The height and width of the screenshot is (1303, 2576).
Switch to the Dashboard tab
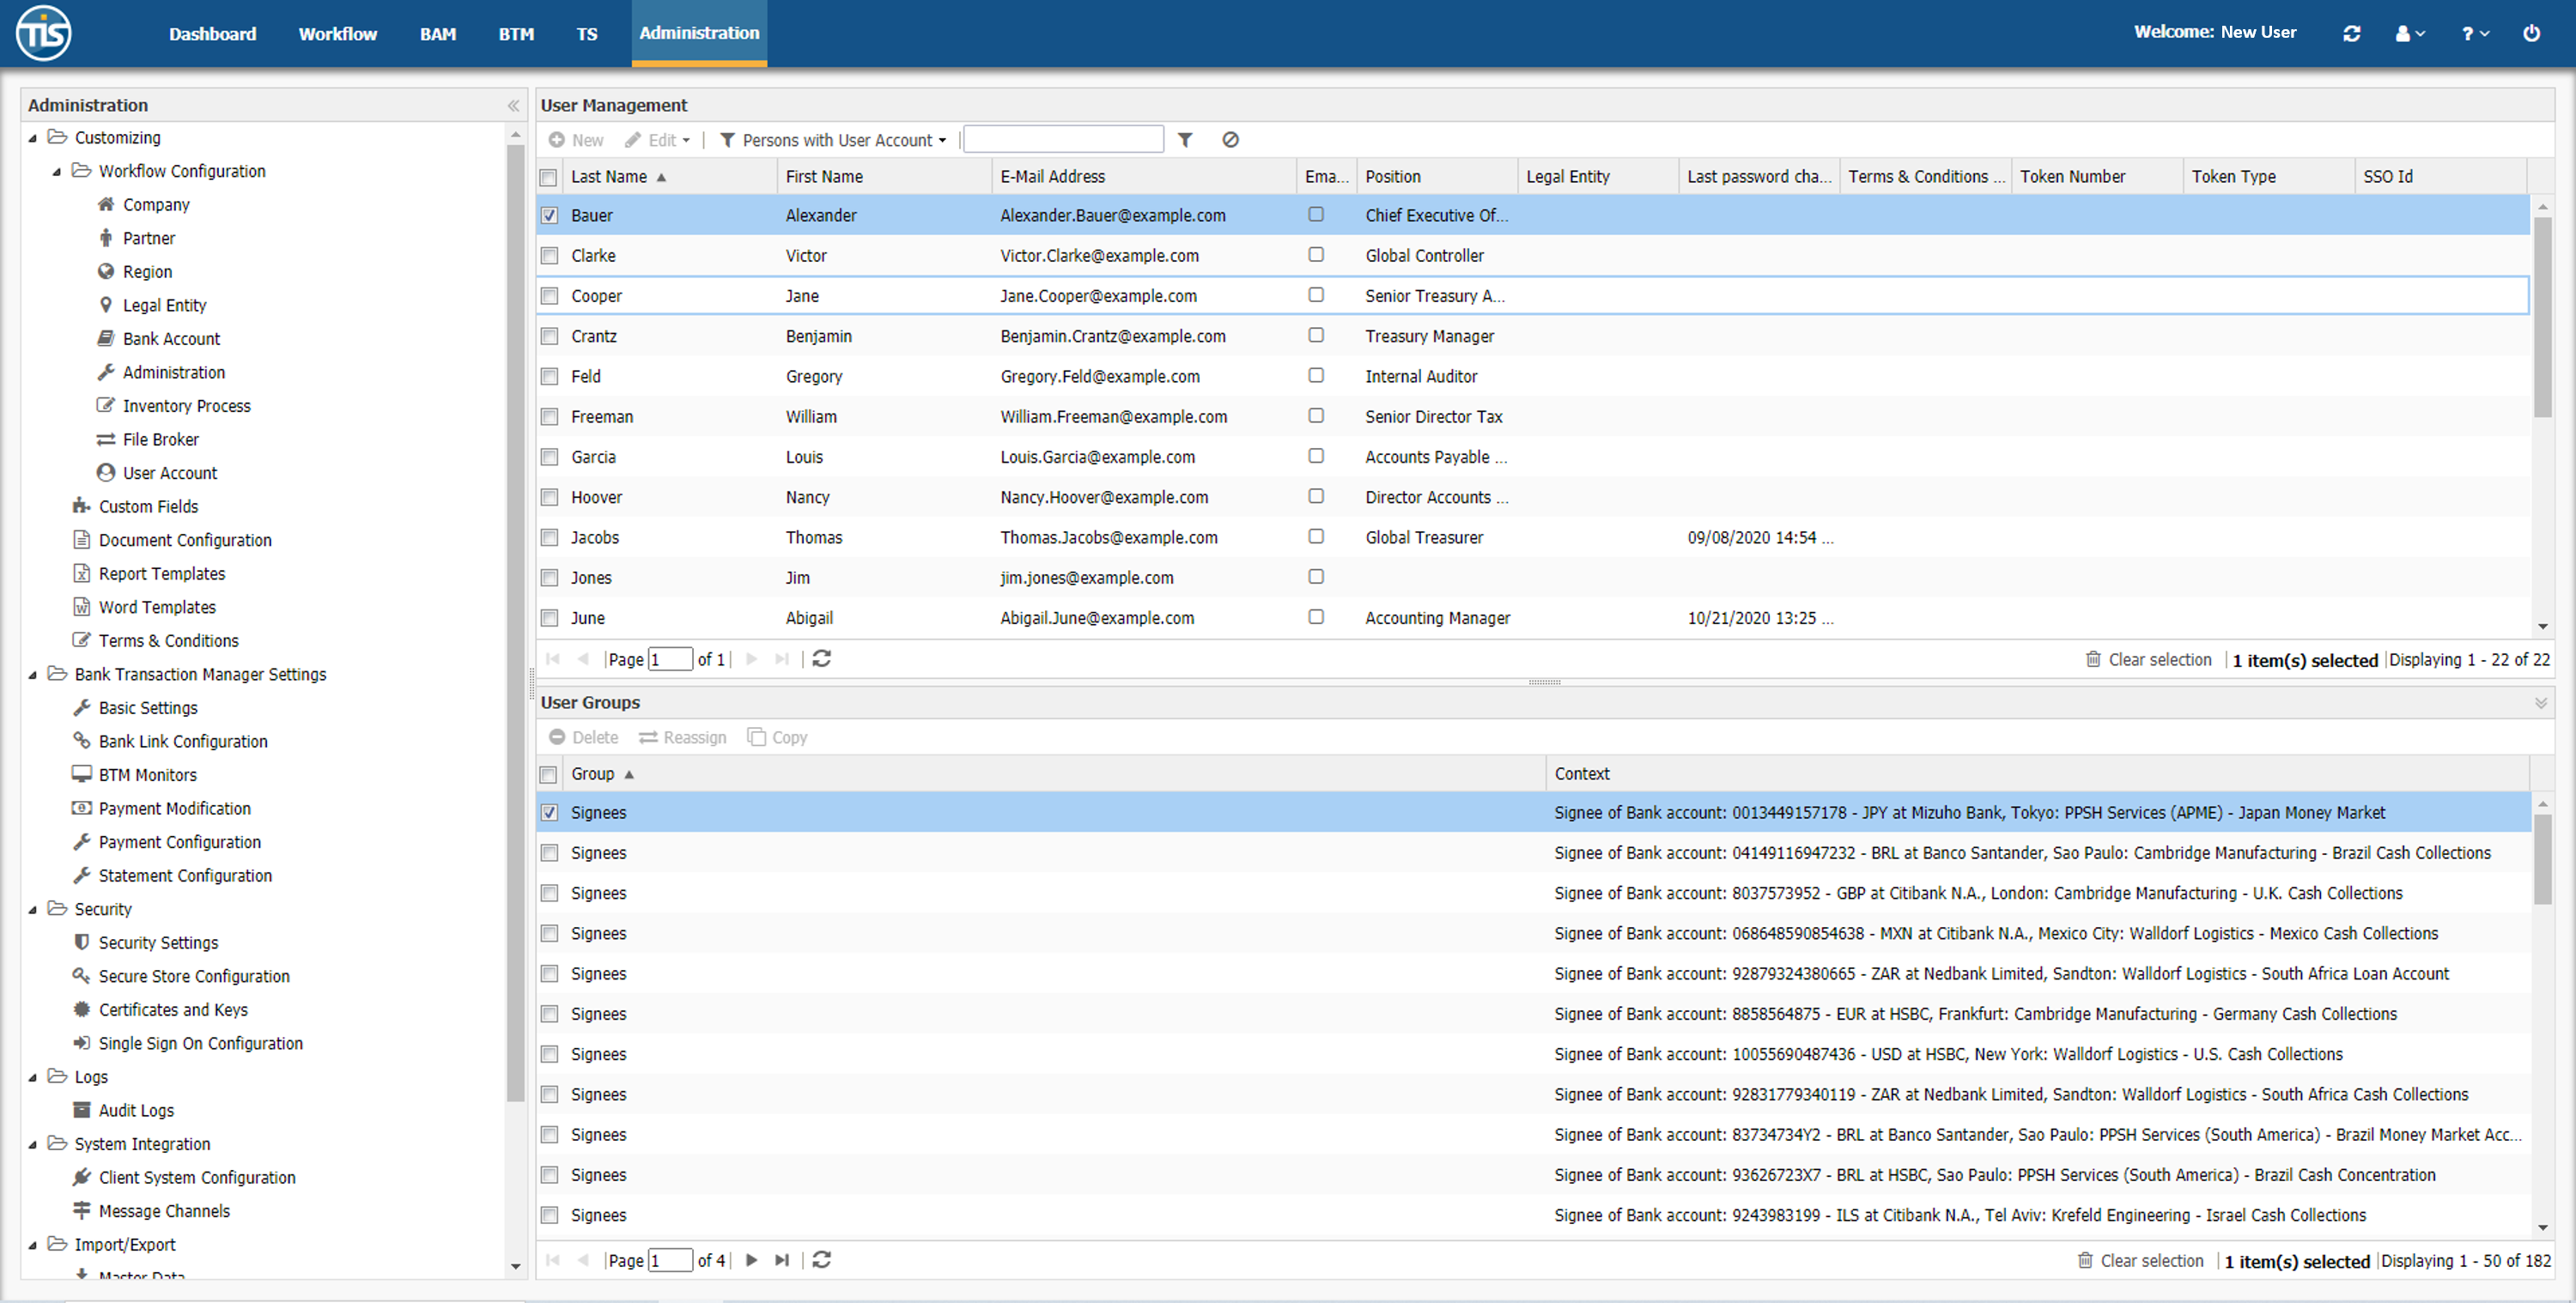point(212,33)
